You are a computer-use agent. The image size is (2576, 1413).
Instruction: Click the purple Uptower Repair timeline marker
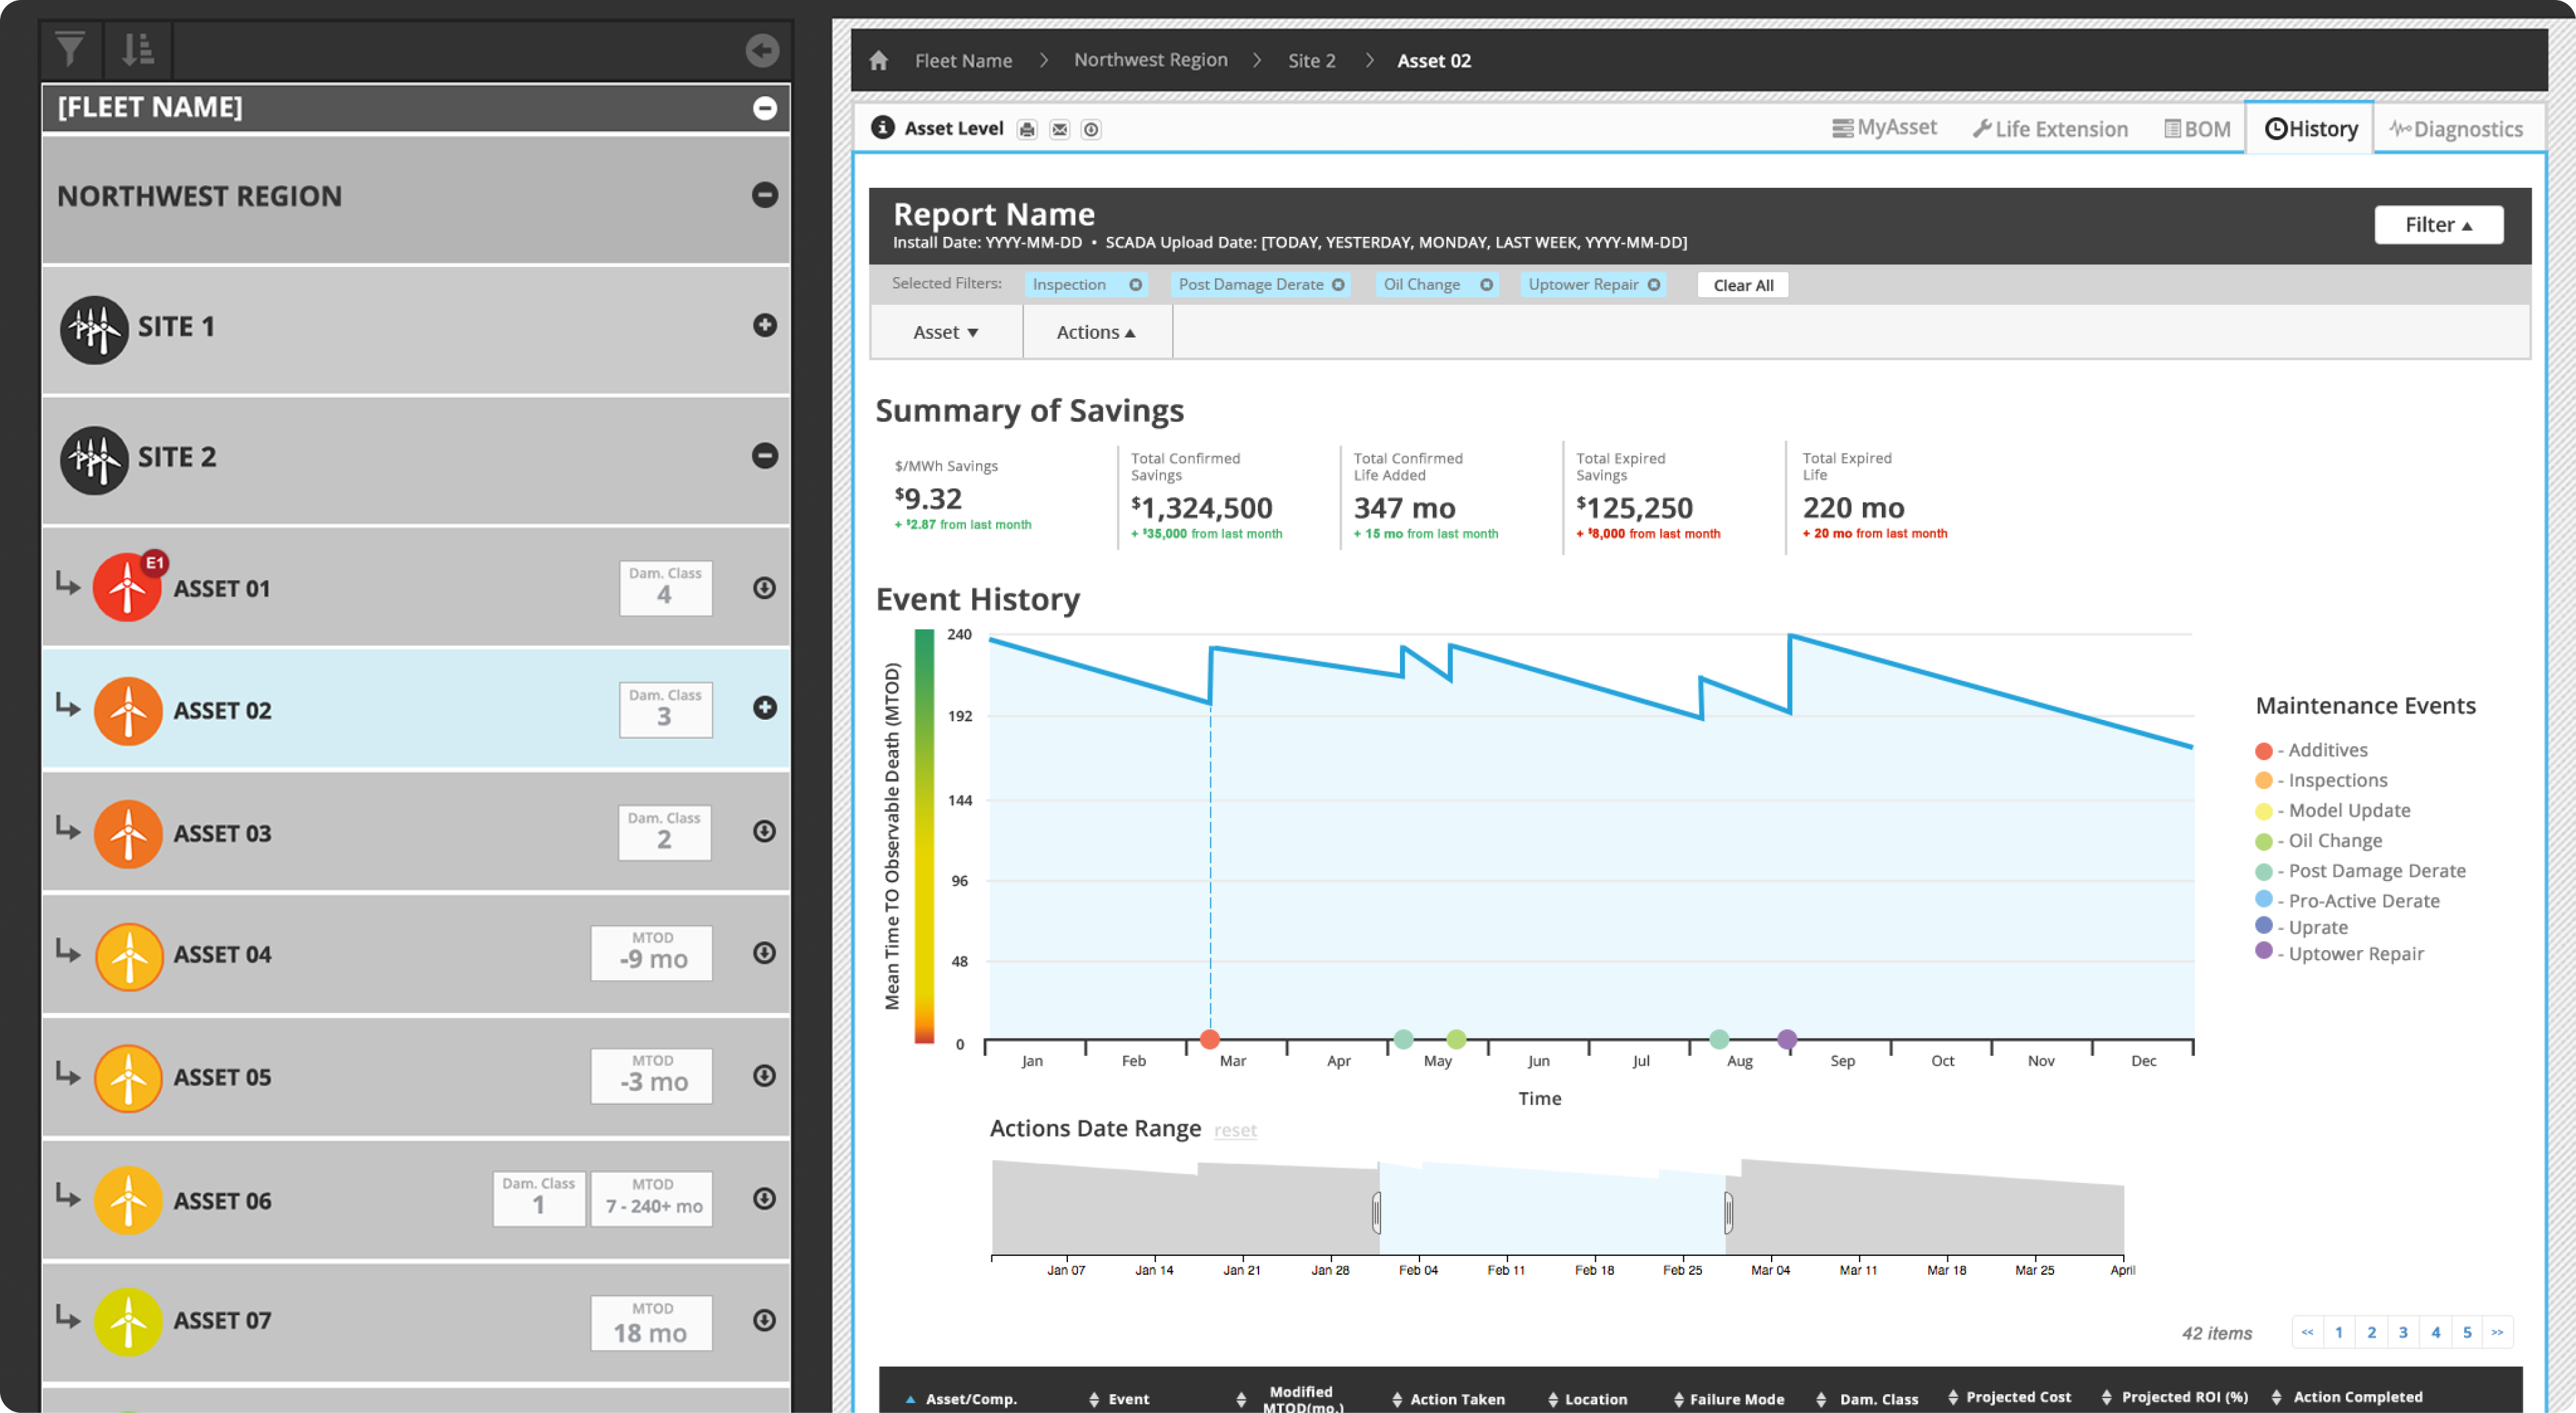[x=1787, y=1039]
